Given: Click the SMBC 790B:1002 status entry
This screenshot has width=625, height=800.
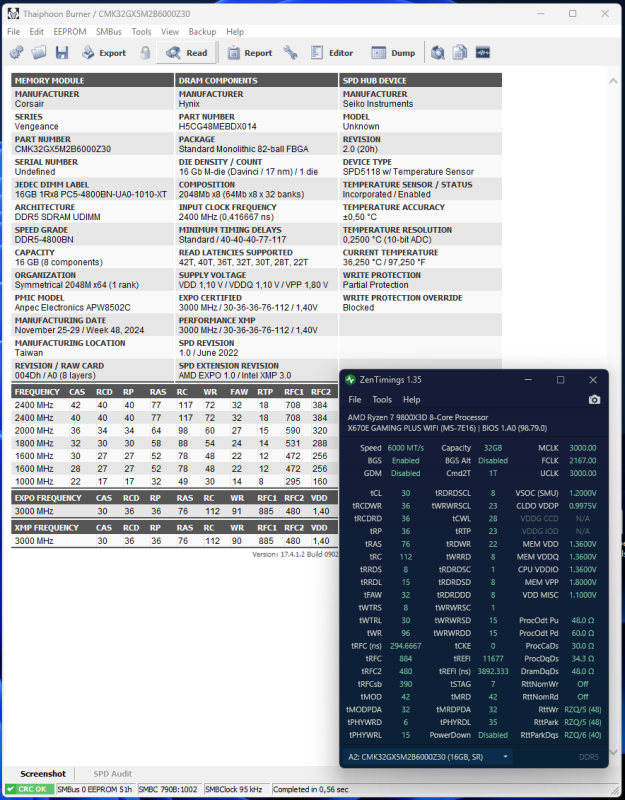Looking at the screenshot, I should (168, 789).
